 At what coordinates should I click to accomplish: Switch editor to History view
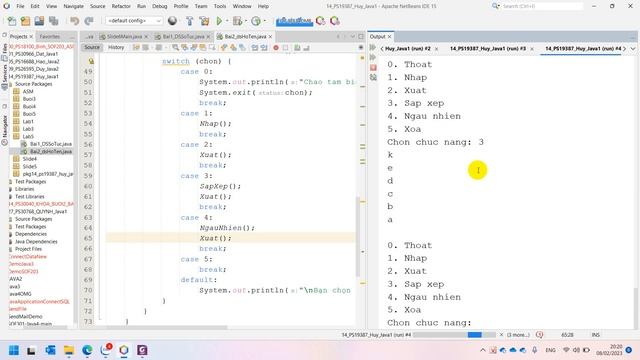pos(116,48)
